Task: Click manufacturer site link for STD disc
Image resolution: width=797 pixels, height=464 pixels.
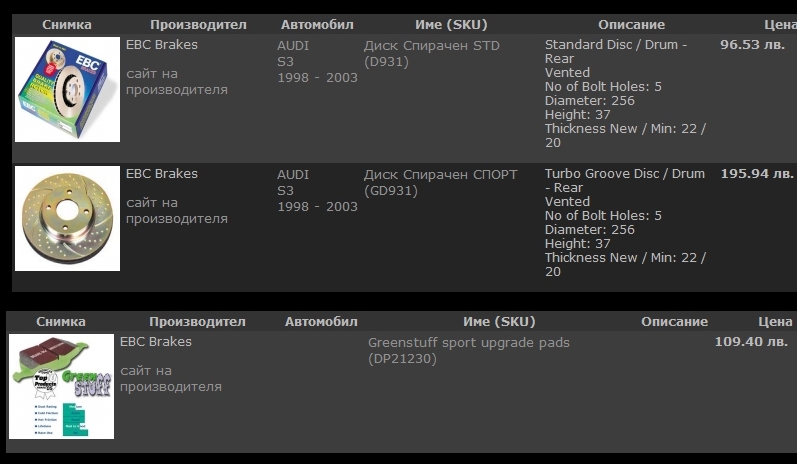Action: click(x=176, y=82)
